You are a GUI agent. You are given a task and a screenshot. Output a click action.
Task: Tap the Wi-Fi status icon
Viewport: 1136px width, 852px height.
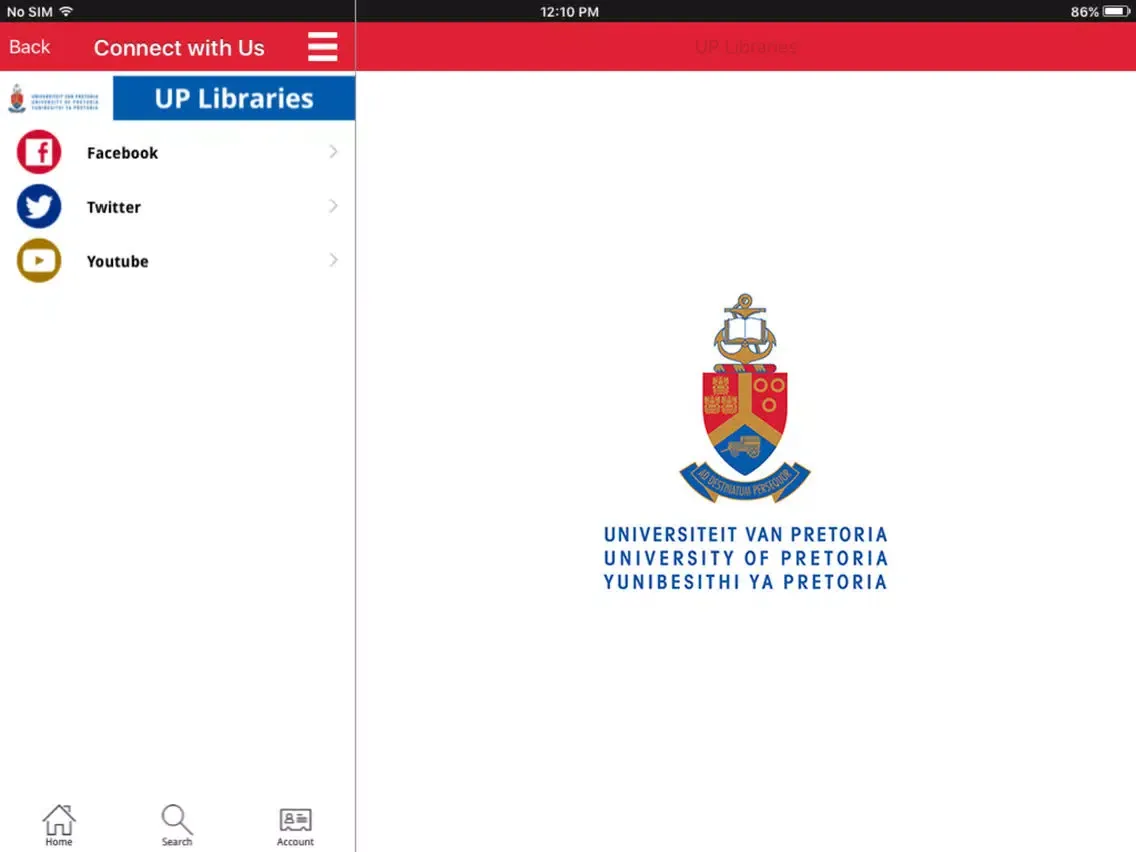[66, 11]
